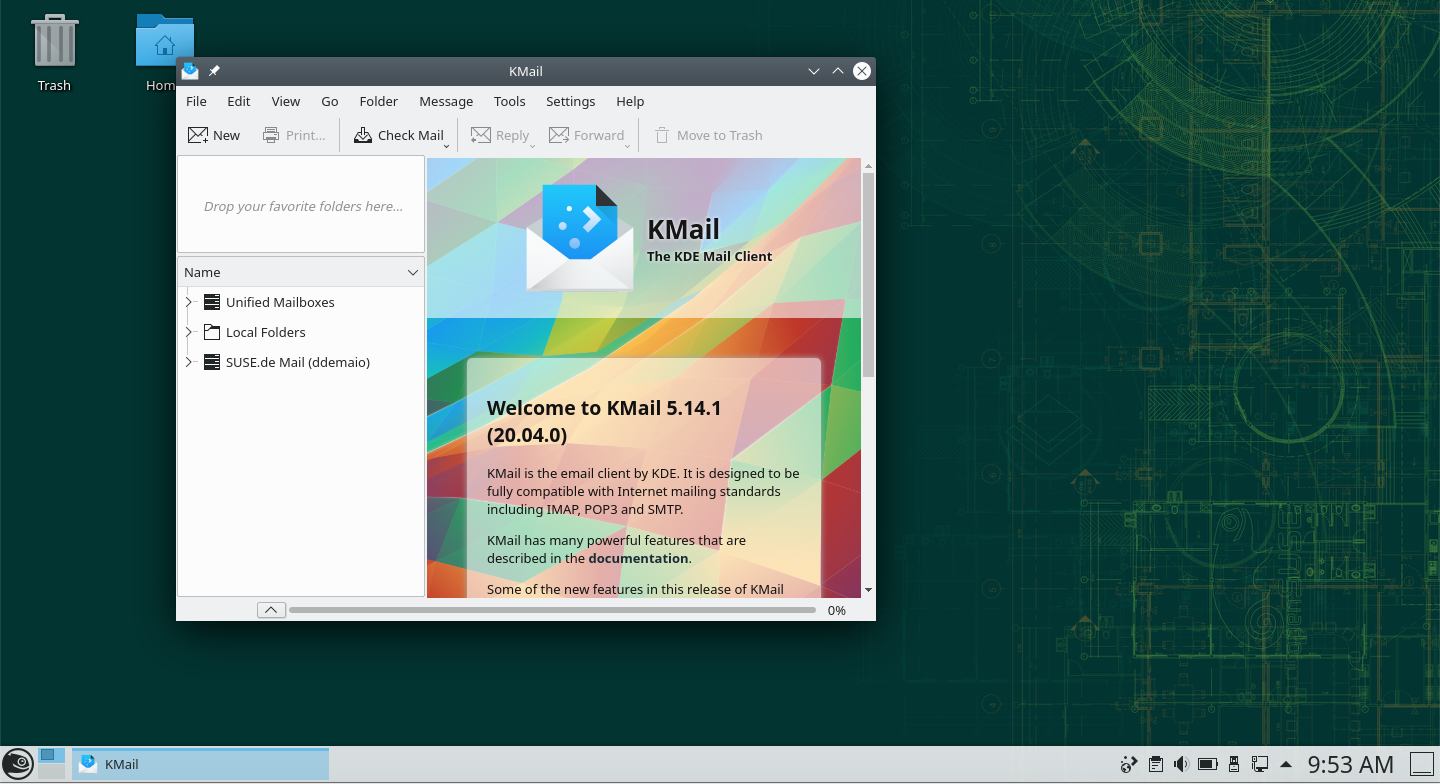Expand the Unified Mailboxes tree item
Screen dimensions: 1440x784
coord(189,302)
